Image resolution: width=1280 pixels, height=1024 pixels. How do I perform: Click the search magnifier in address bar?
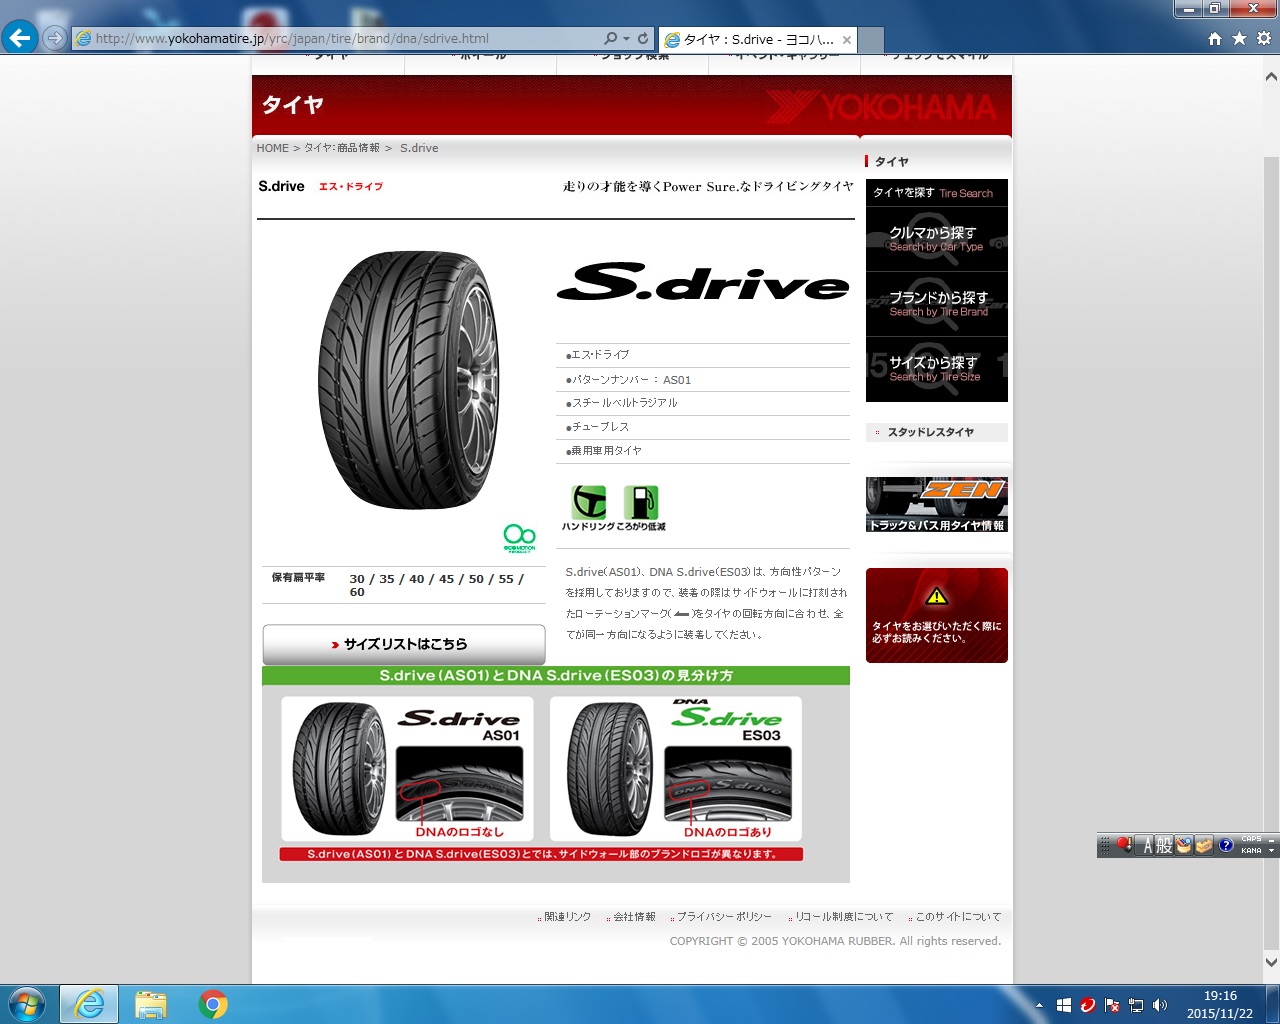pos(611,38)
